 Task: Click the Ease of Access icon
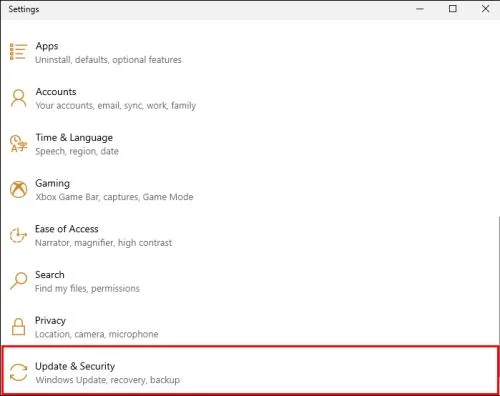pyautogui.click(x=18, y=235)
